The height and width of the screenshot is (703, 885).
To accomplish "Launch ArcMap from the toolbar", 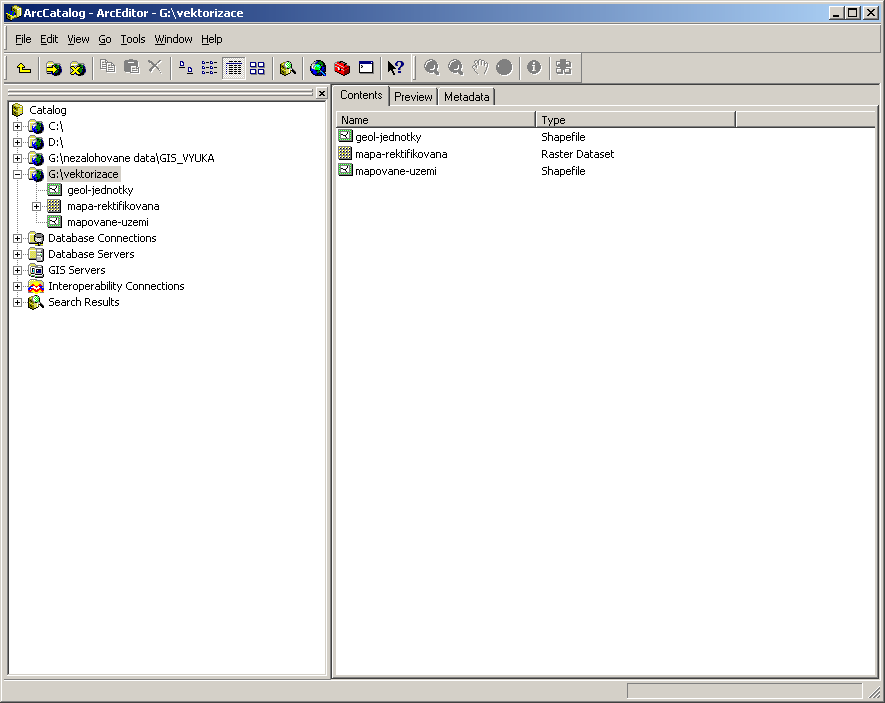I will 318,68.
